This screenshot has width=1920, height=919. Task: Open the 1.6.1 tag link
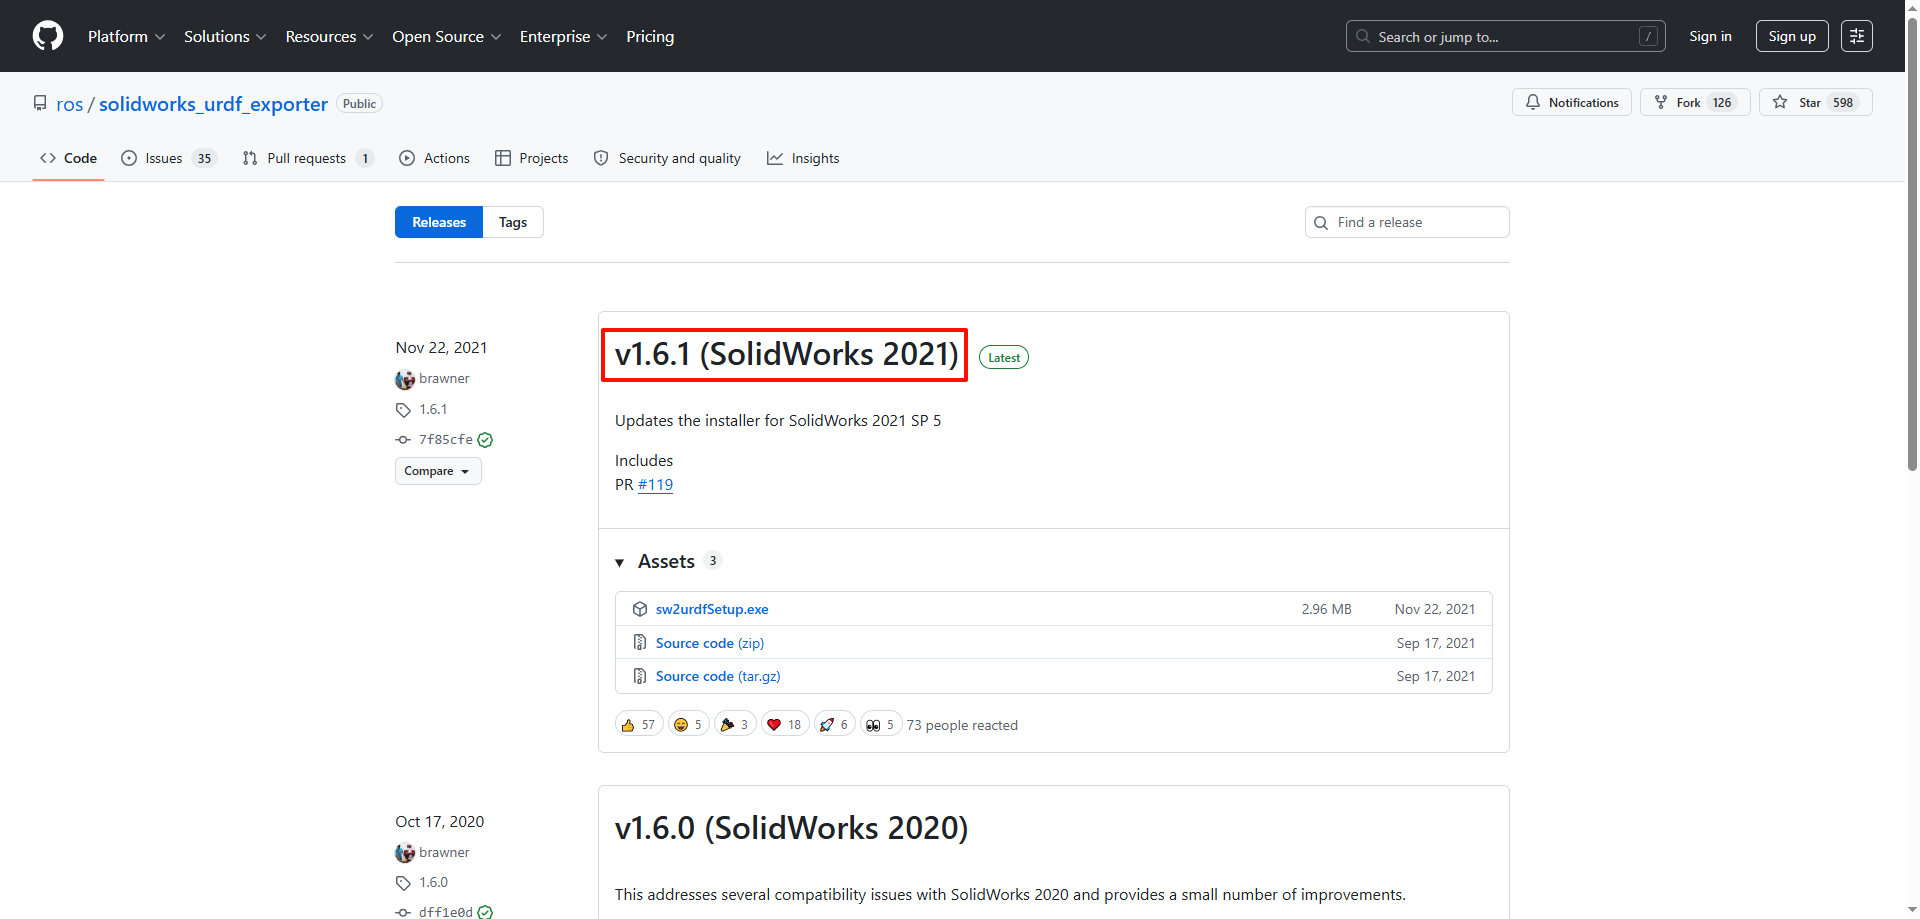click(433, 409)
